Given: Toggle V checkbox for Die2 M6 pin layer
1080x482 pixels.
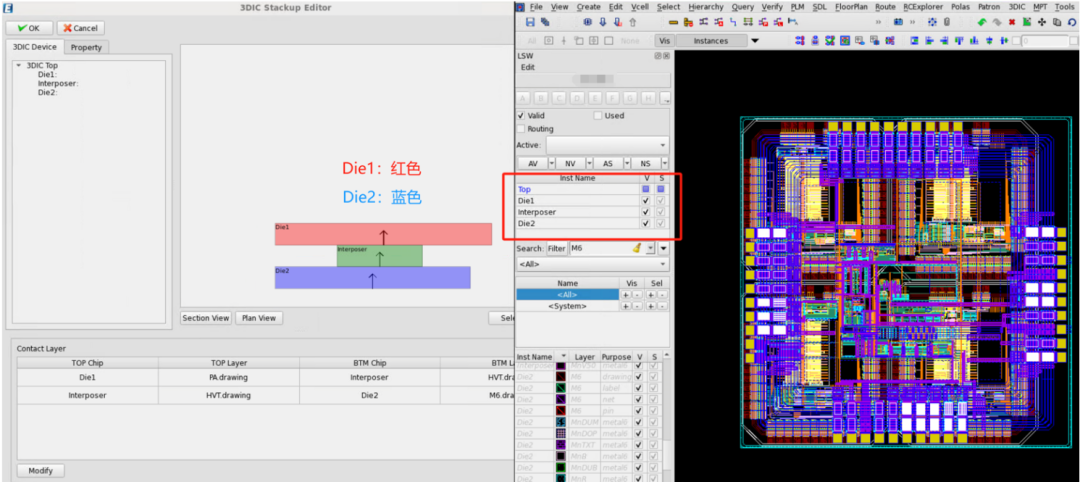Looking at the screenshot, I should [640, 410].
